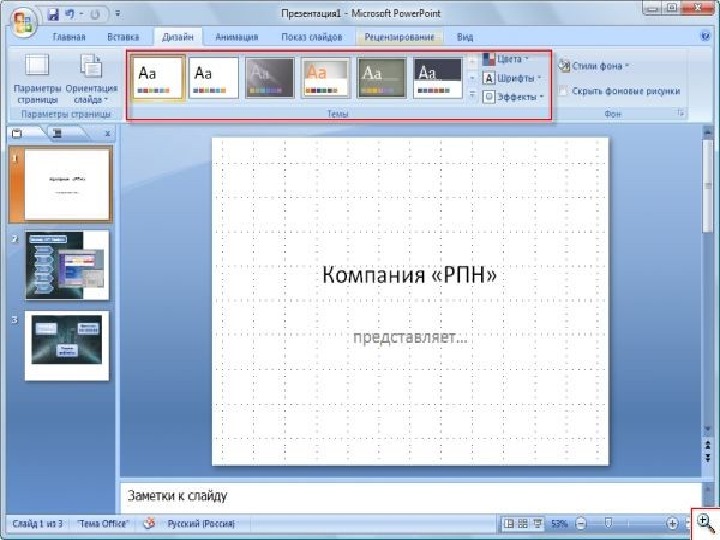Select the Дизайн ribbon tab
Image resolution: width=720 pixels, height=540 pixels.
pos(177,37)
